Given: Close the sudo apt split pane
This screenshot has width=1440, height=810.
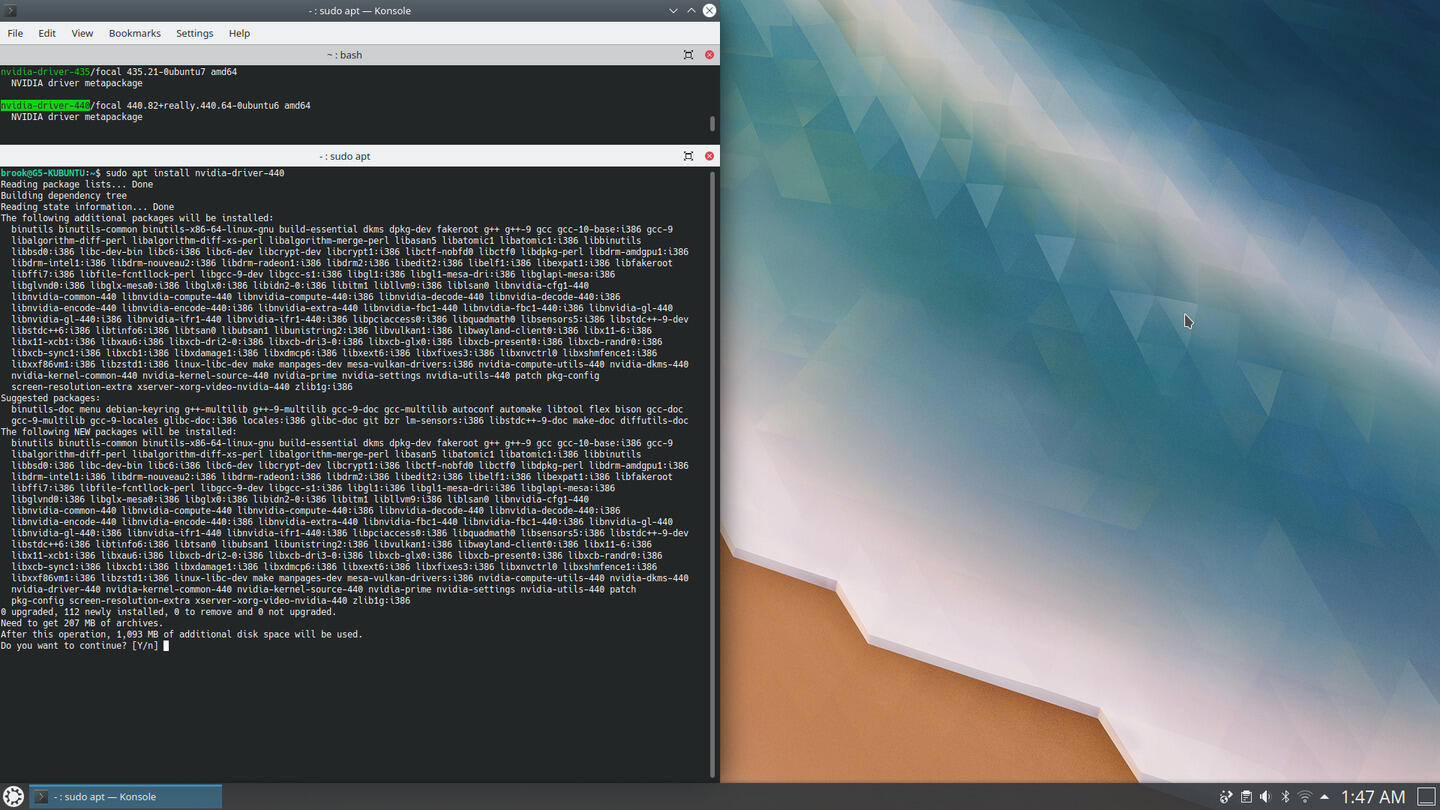Looking at the screenshot, I should pos(710,156).
